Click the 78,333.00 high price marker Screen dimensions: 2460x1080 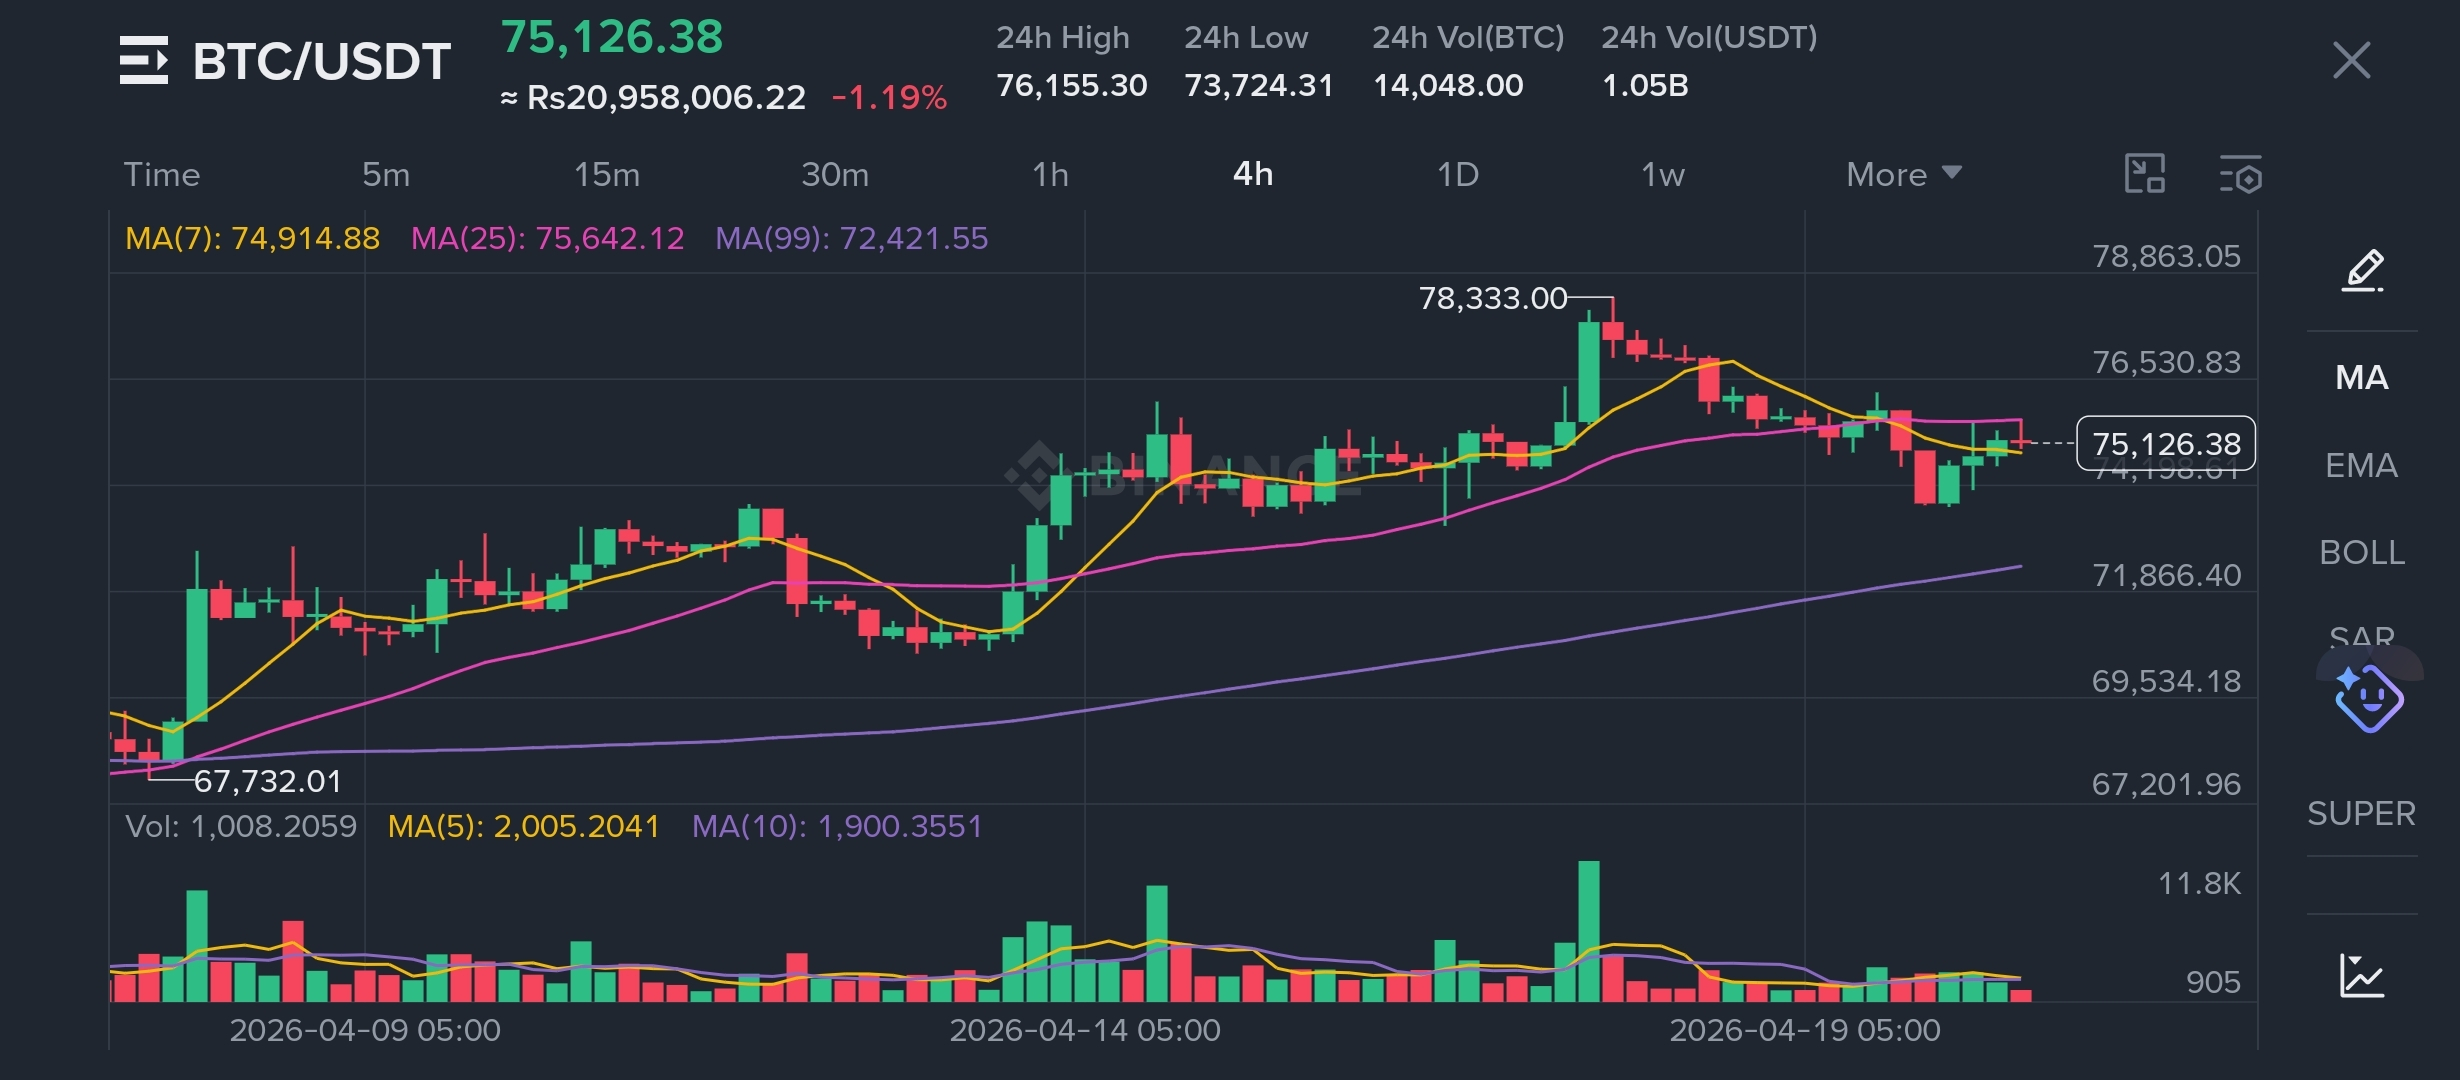[1492, 298]
